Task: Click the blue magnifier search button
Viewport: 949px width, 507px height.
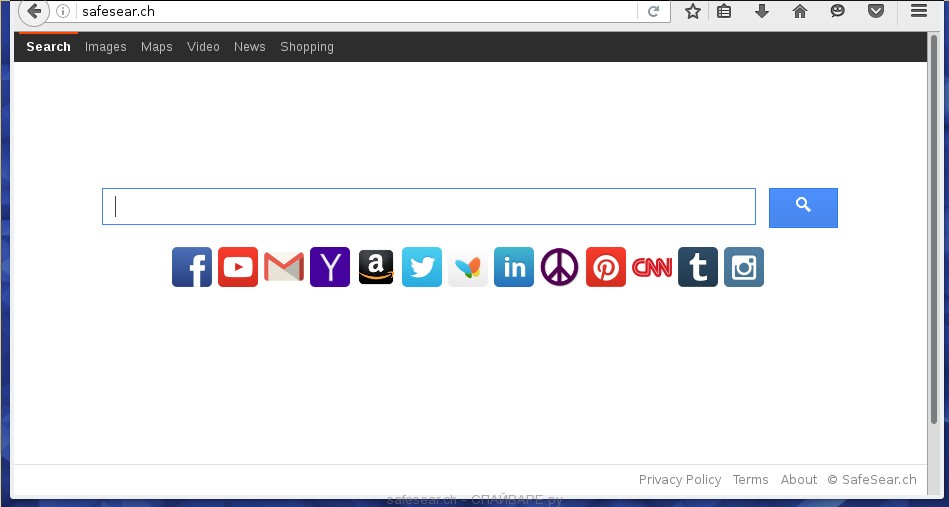Action: (x=803, y=208)
